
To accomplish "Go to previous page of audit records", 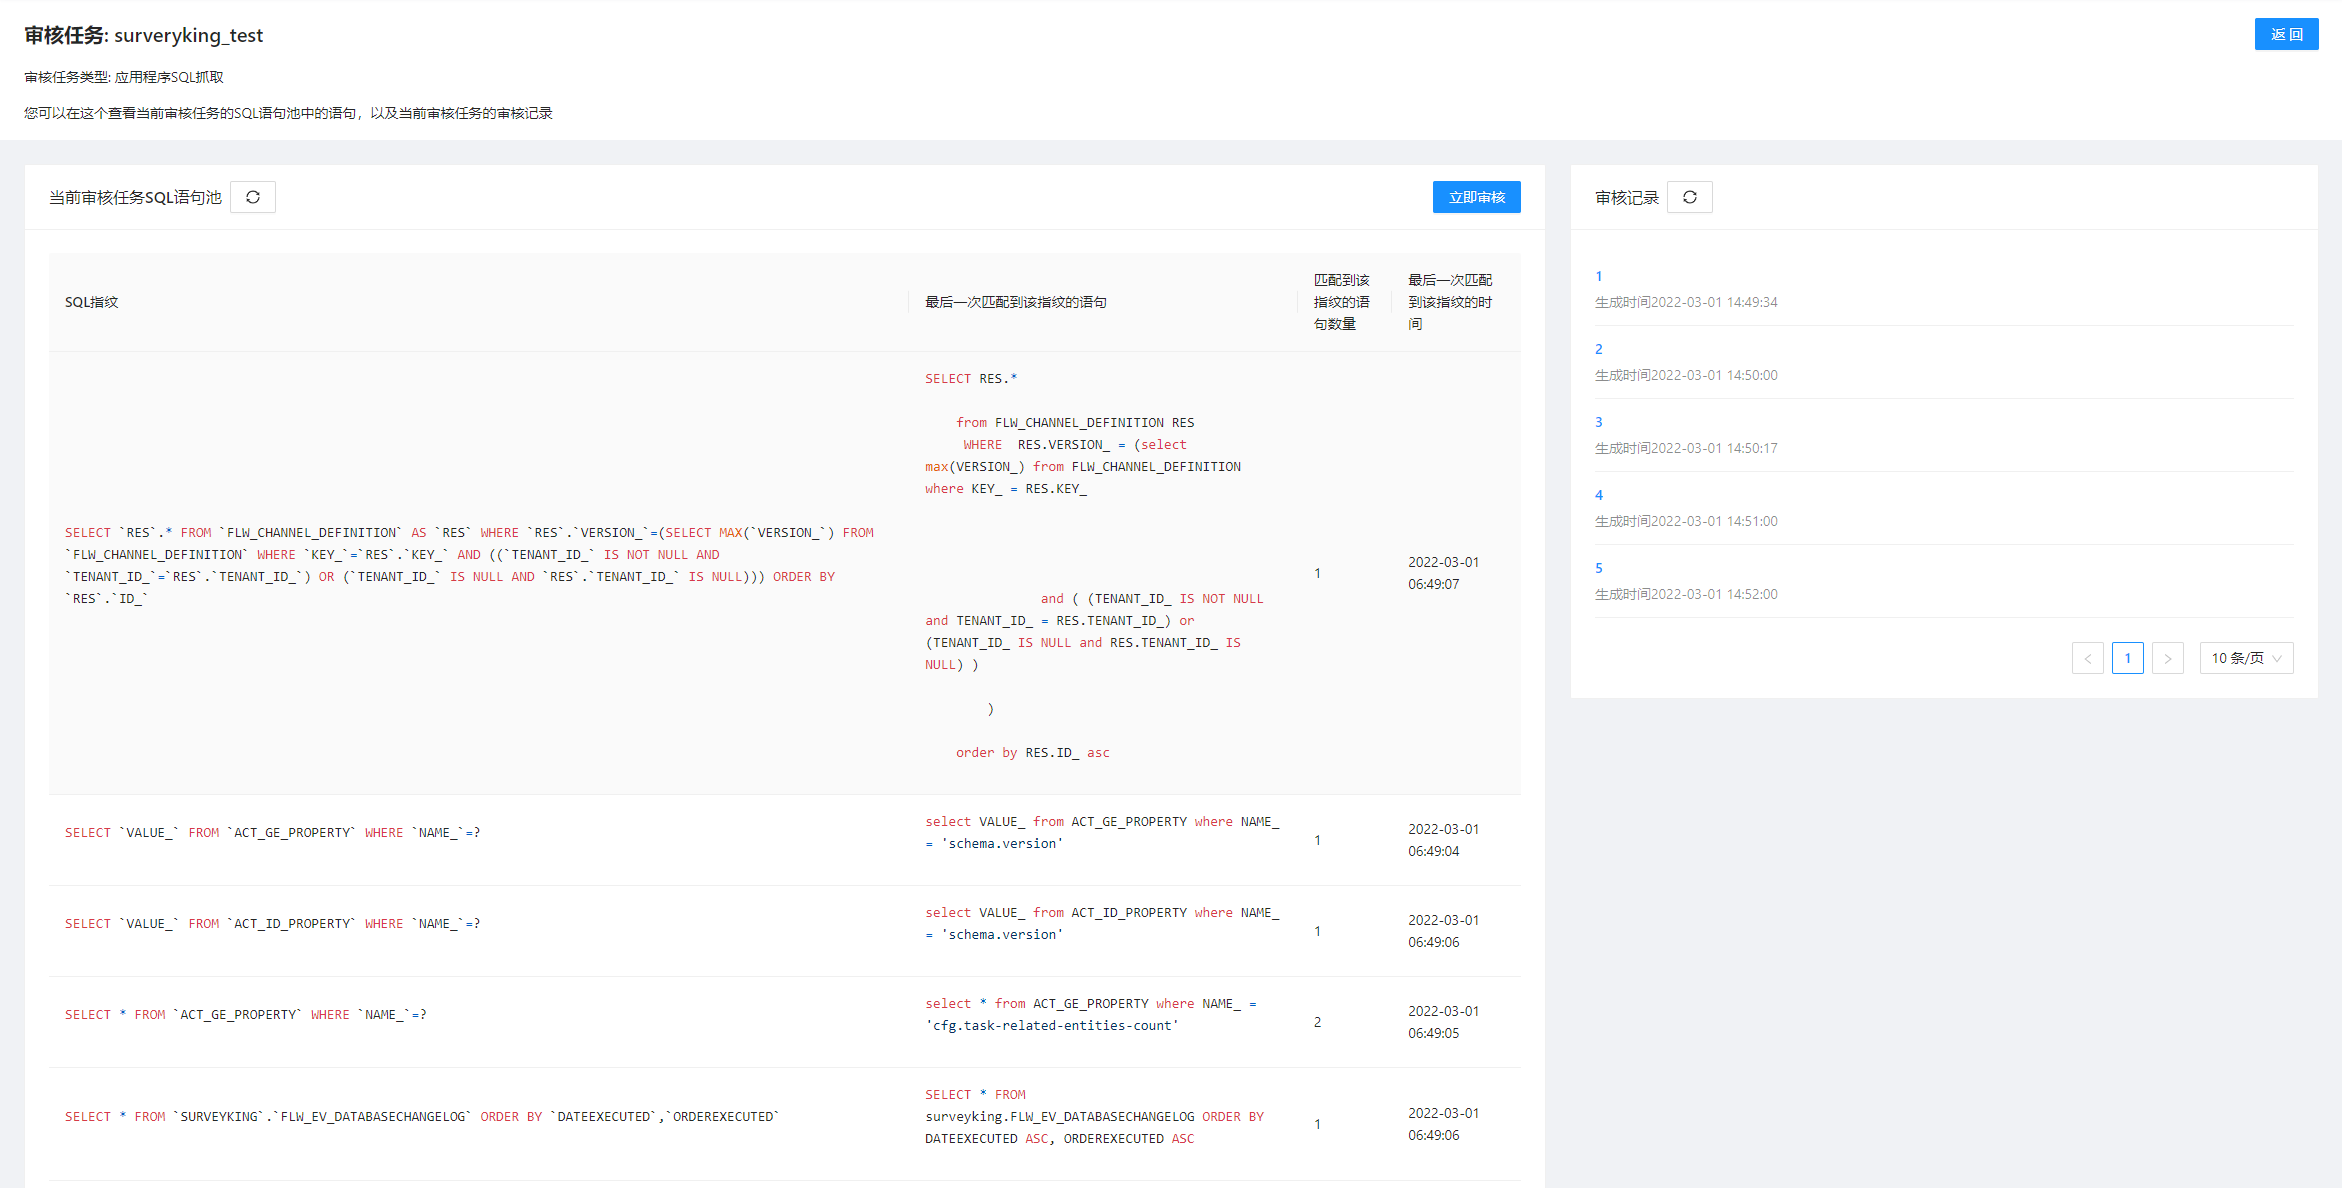I will (x=2088, y=658).
